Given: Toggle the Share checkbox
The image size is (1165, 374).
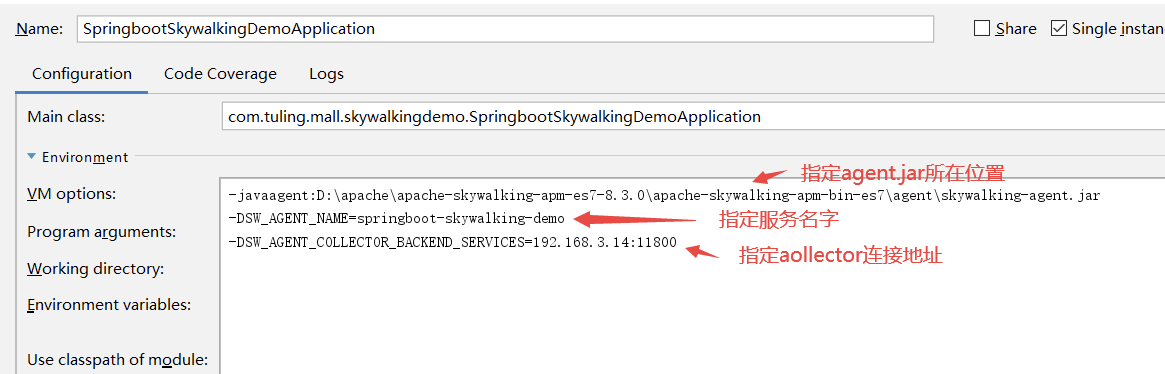Looking at the screenshot, I should click(981, 29).
